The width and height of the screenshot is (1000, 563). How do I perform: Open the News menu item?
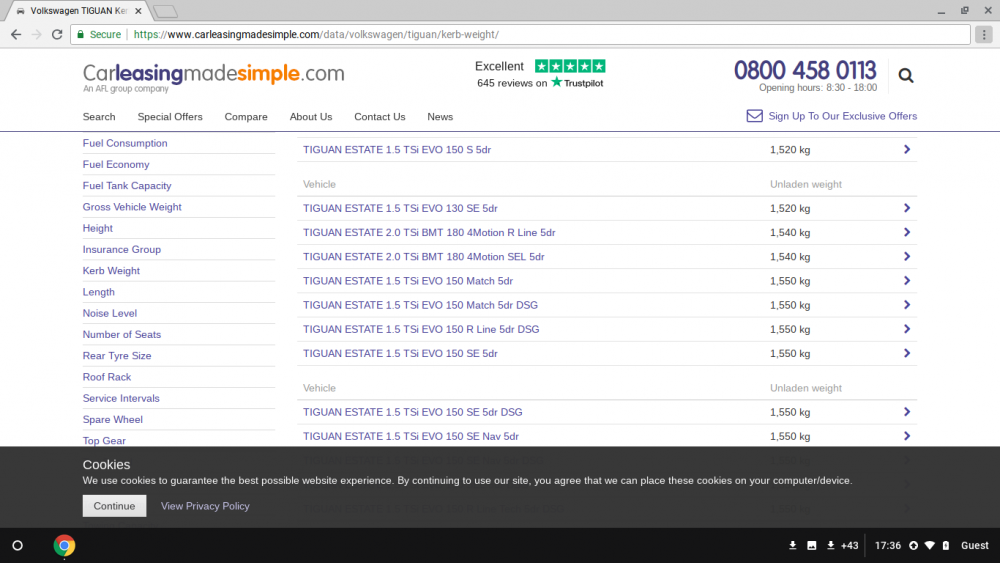tap(440, 117)
